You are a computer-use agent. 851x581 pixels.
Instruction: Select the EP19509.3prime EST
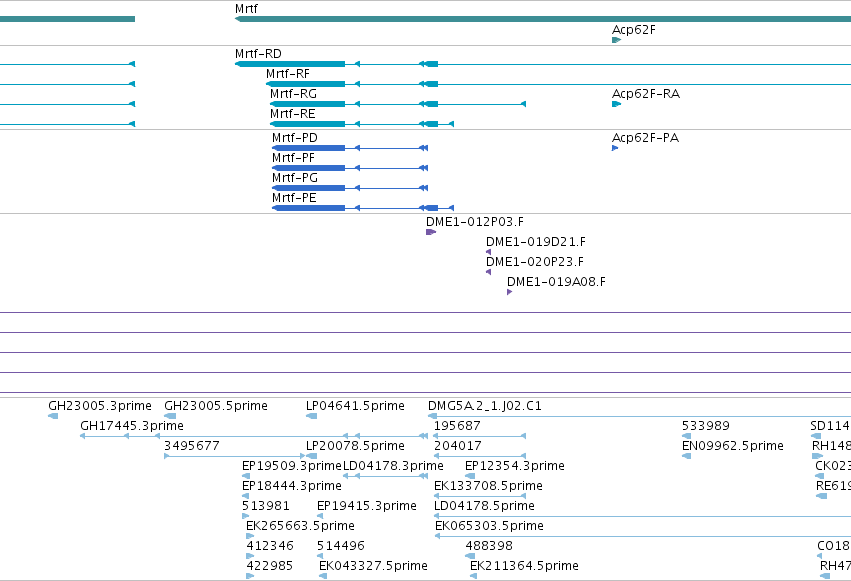pyautogui.click(x=246, y=476)
